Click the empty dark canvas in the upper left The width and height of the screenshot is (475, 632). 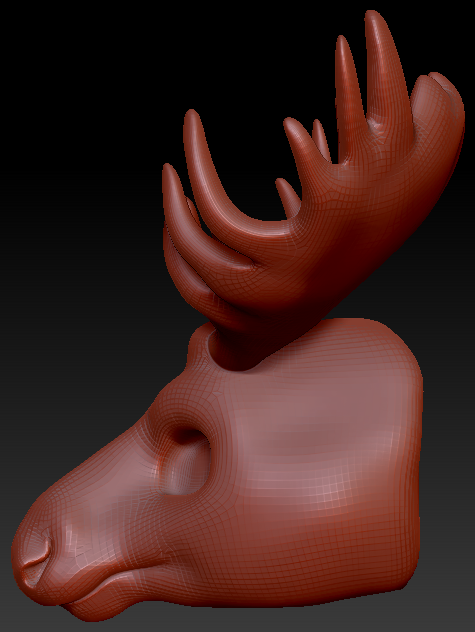click(73, 81)
